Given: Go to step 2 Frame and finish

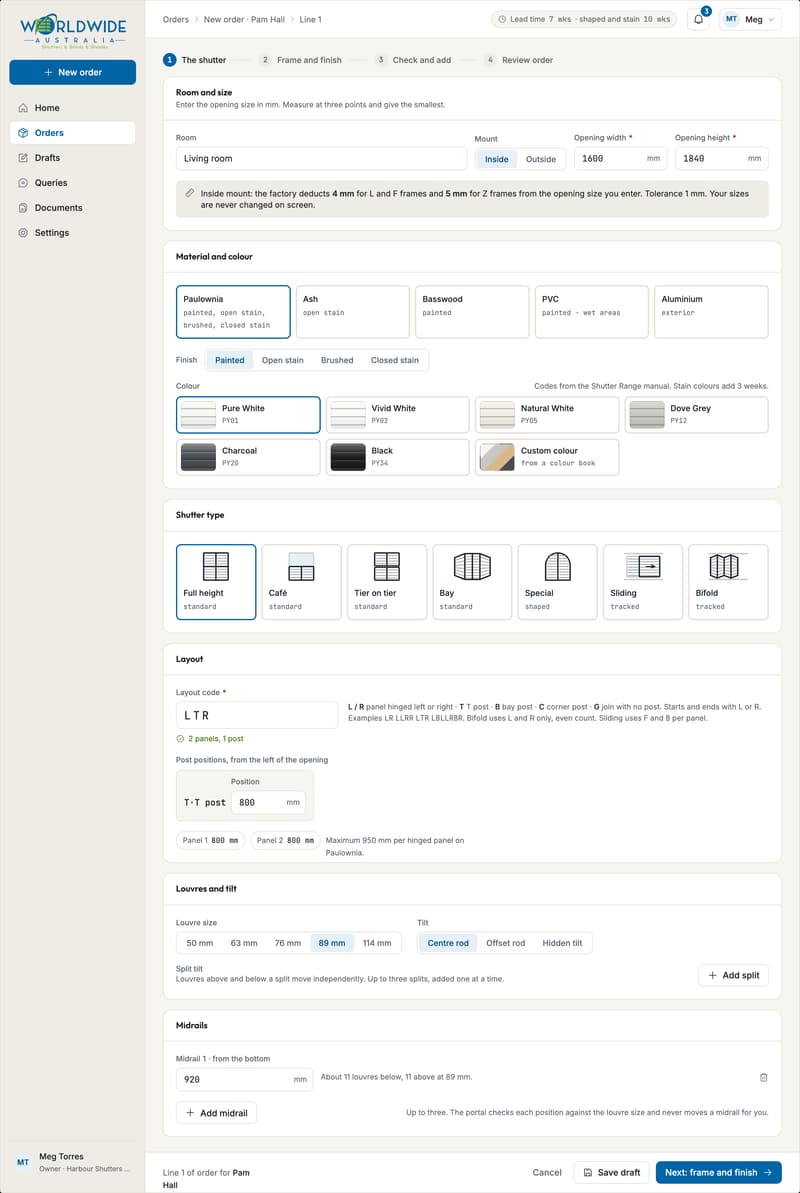Looking at the screenshot, I should tap(300, 60).
